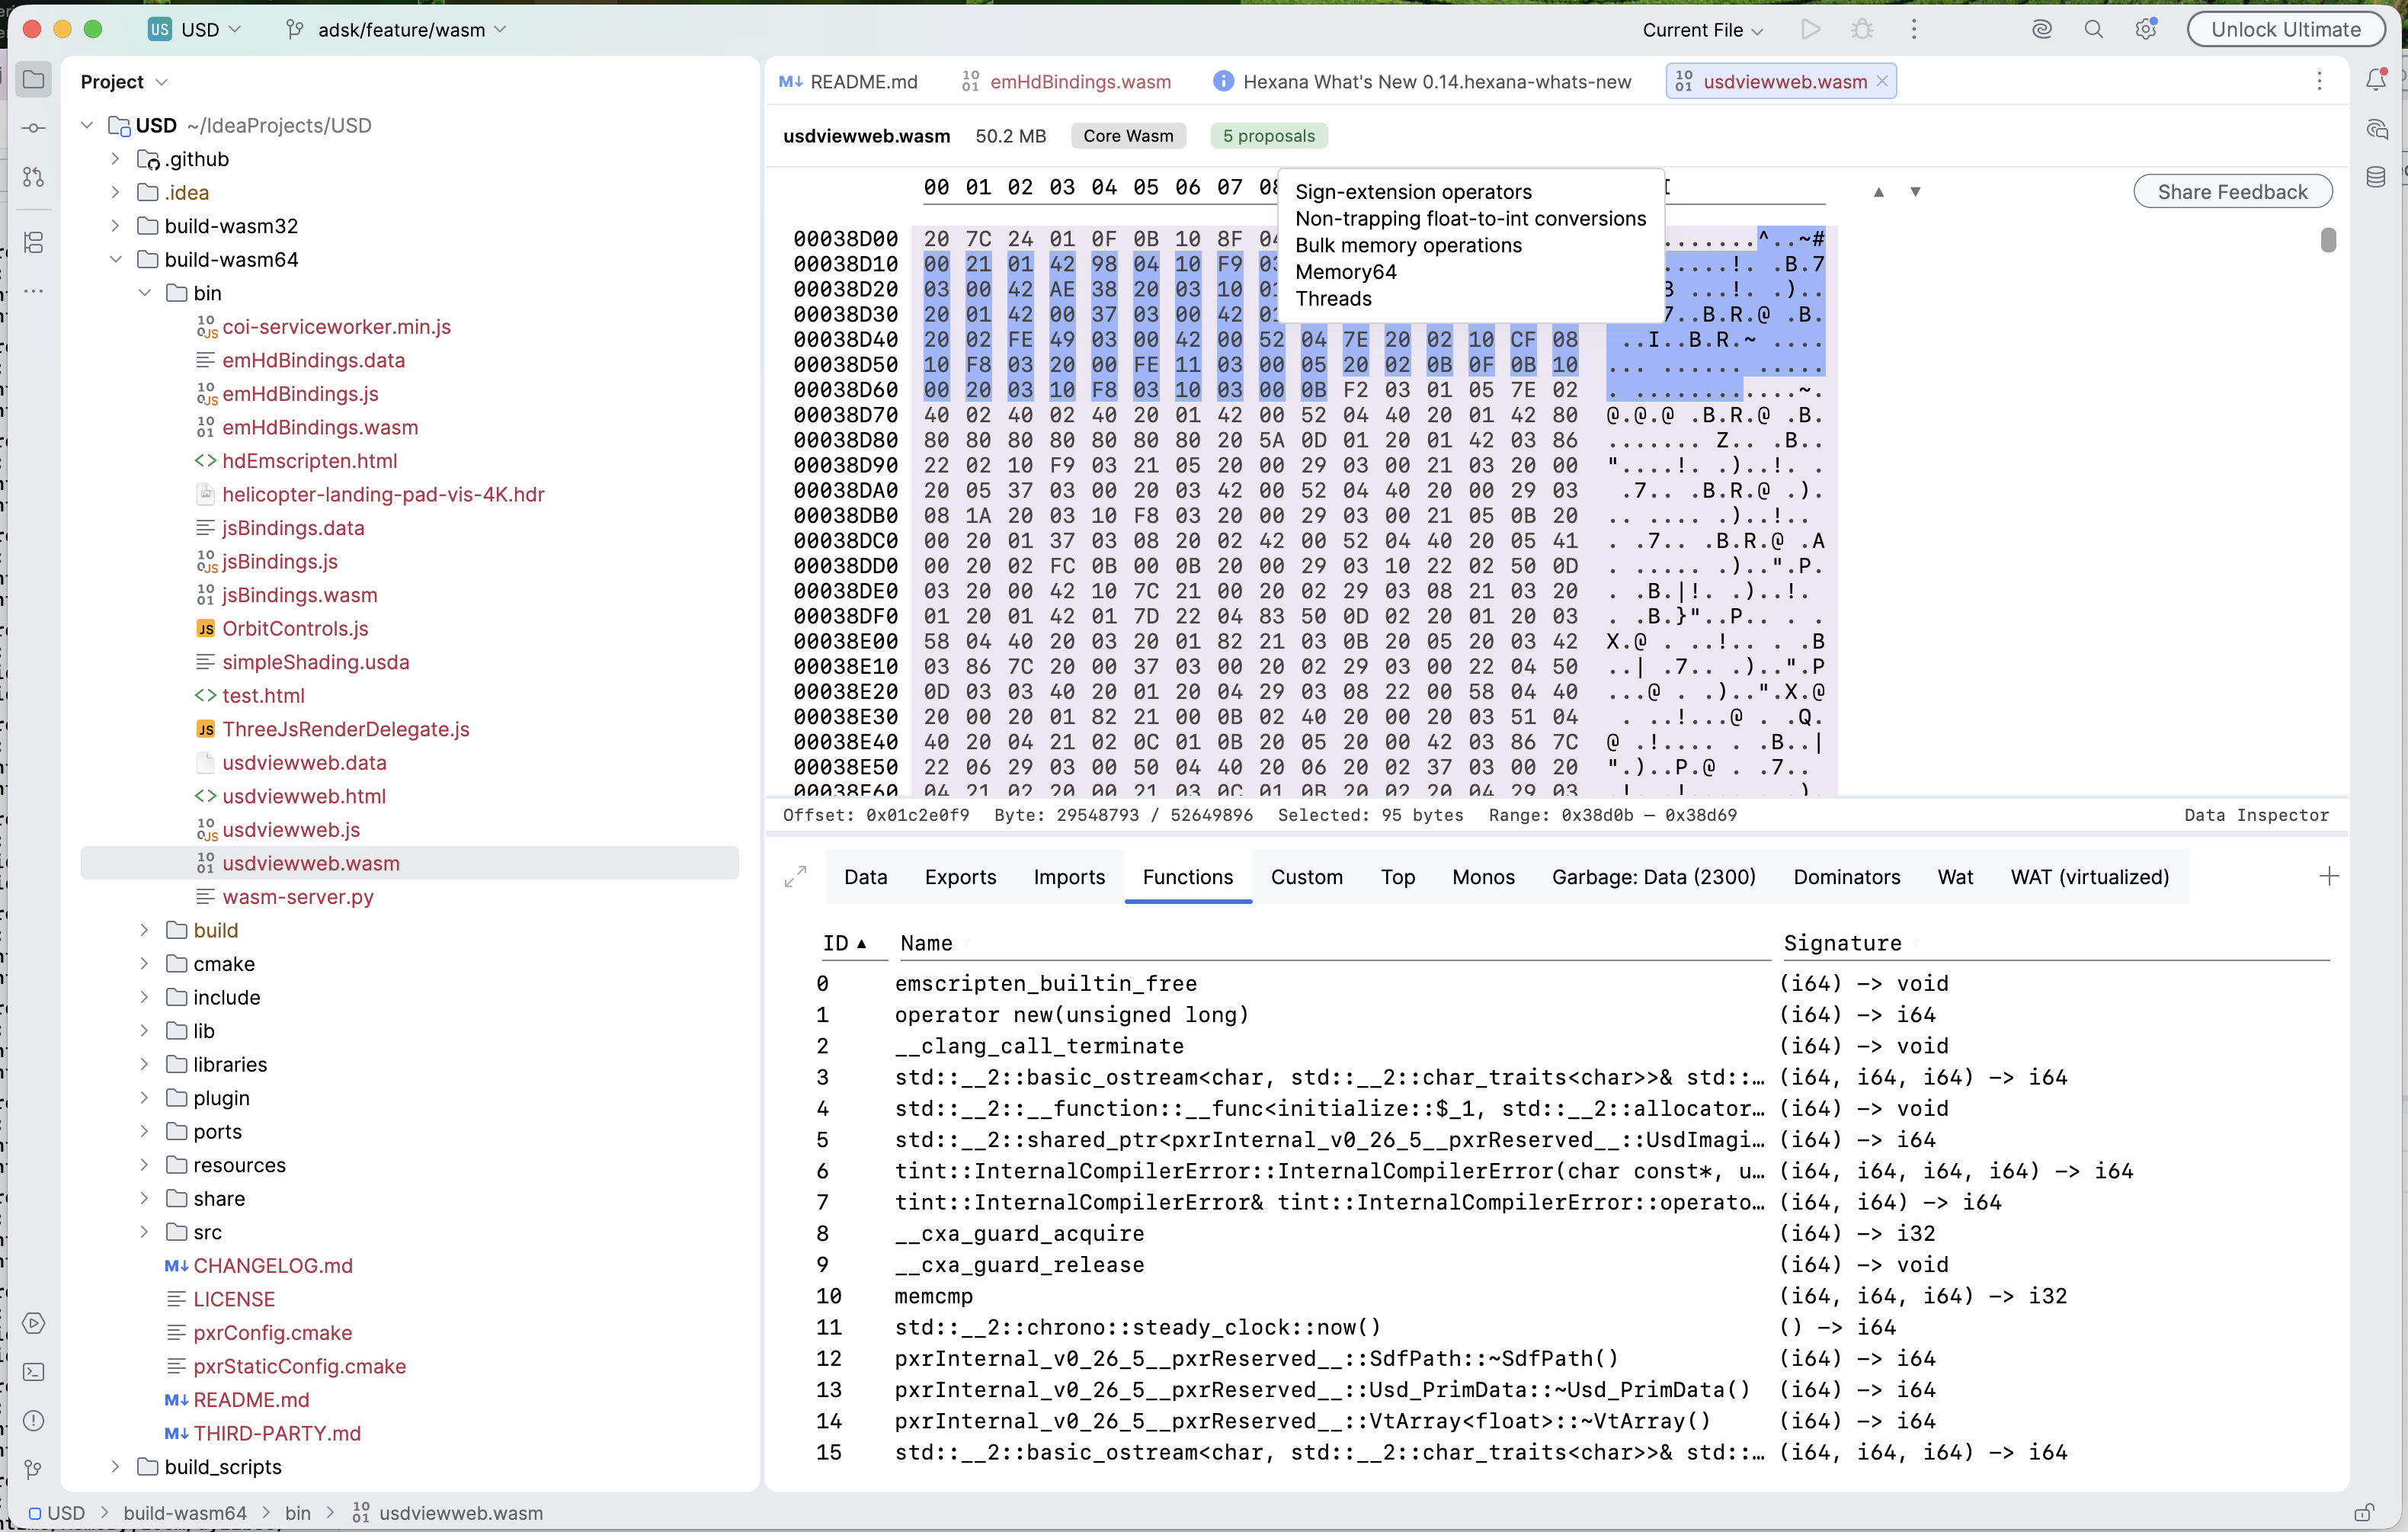Run the current file
This screenshot has width=2408, height=1532.
1810,29
